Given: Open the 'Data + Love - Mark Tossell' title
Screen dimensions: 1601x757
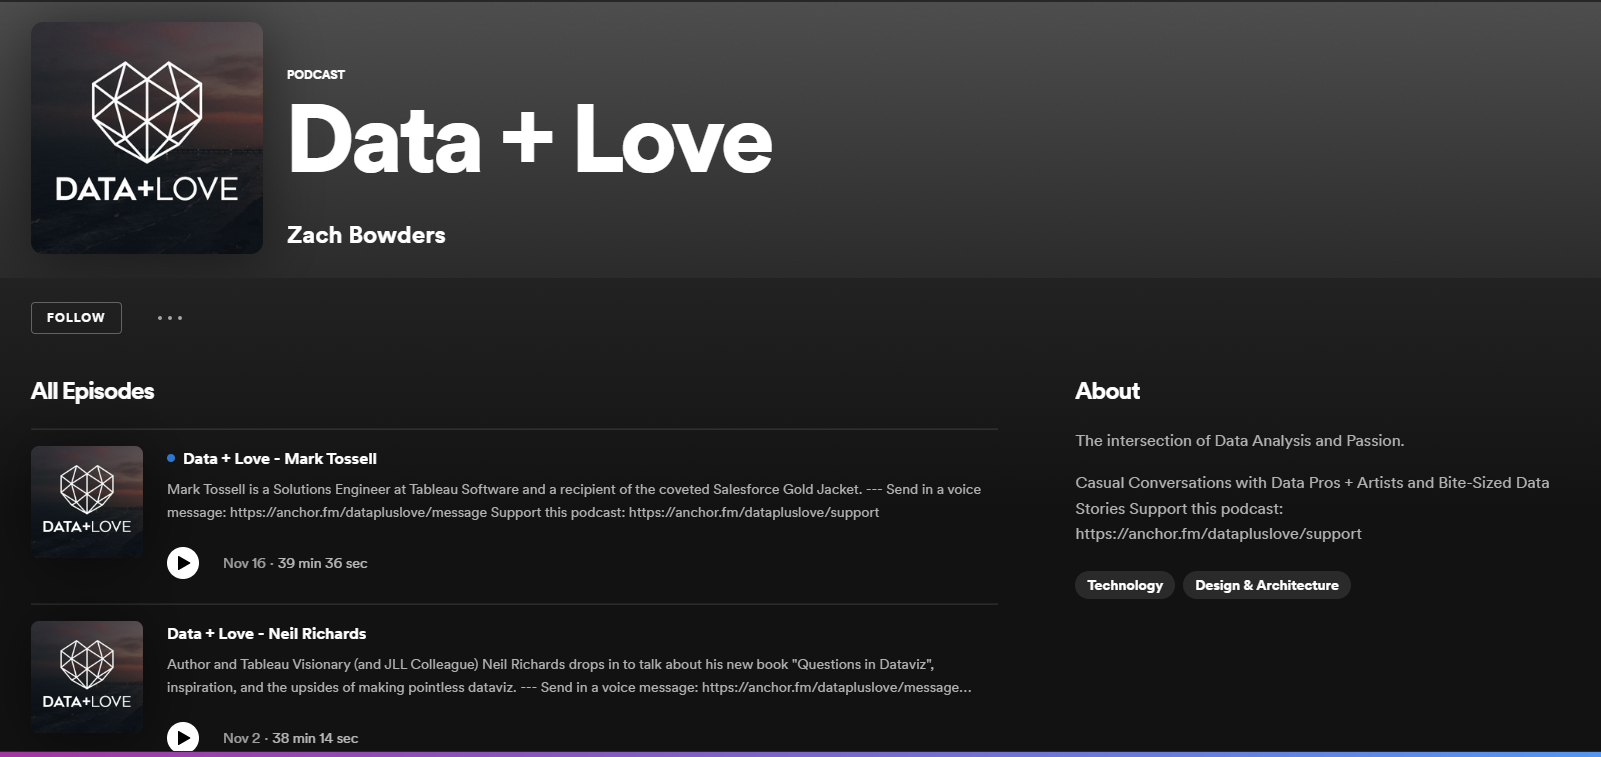Looking at the screenshot, I should pos(280,459).
